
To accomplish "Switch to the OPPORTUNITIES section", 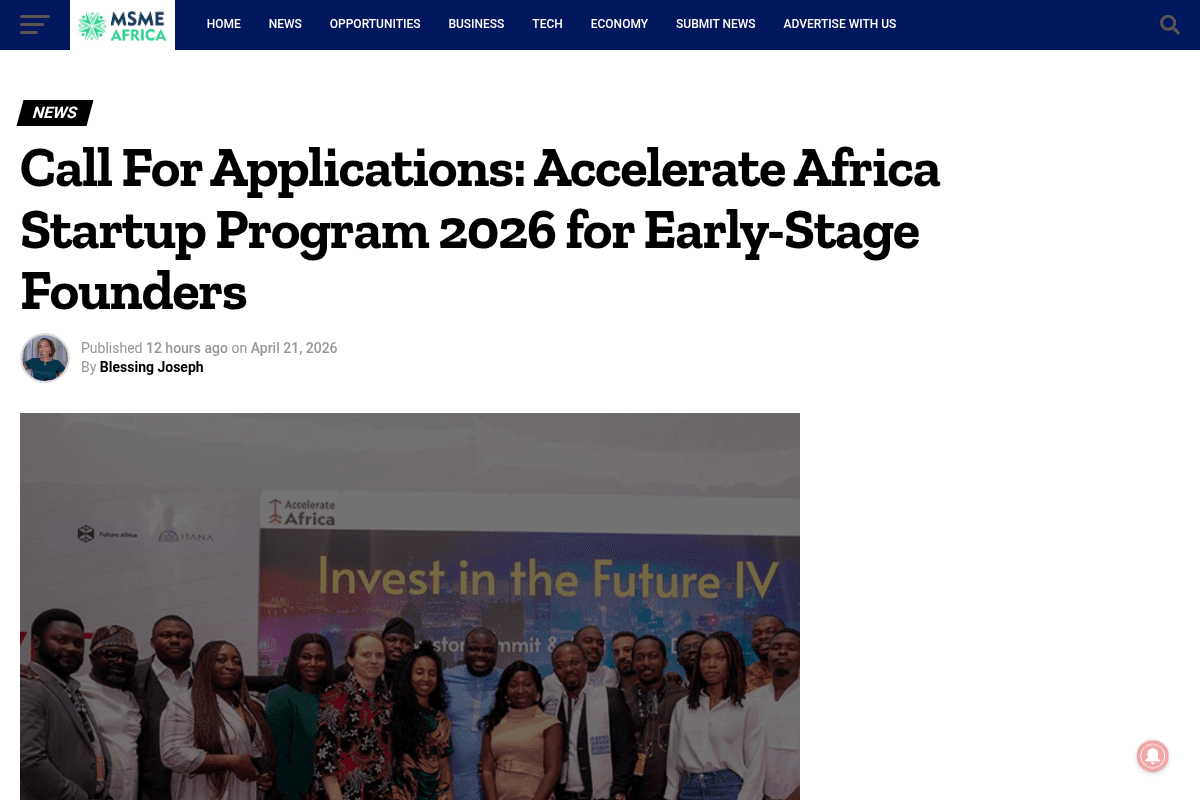I will tap(375, 24).
